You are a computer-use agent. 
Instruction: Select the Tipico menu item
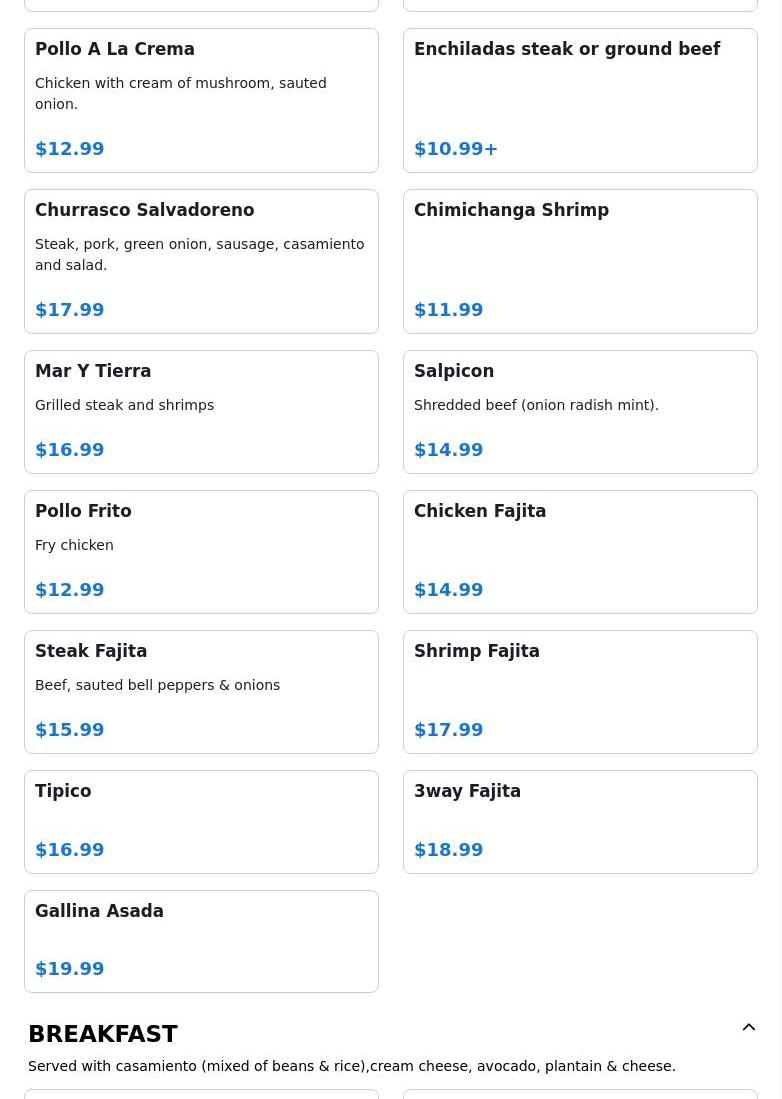201,821
